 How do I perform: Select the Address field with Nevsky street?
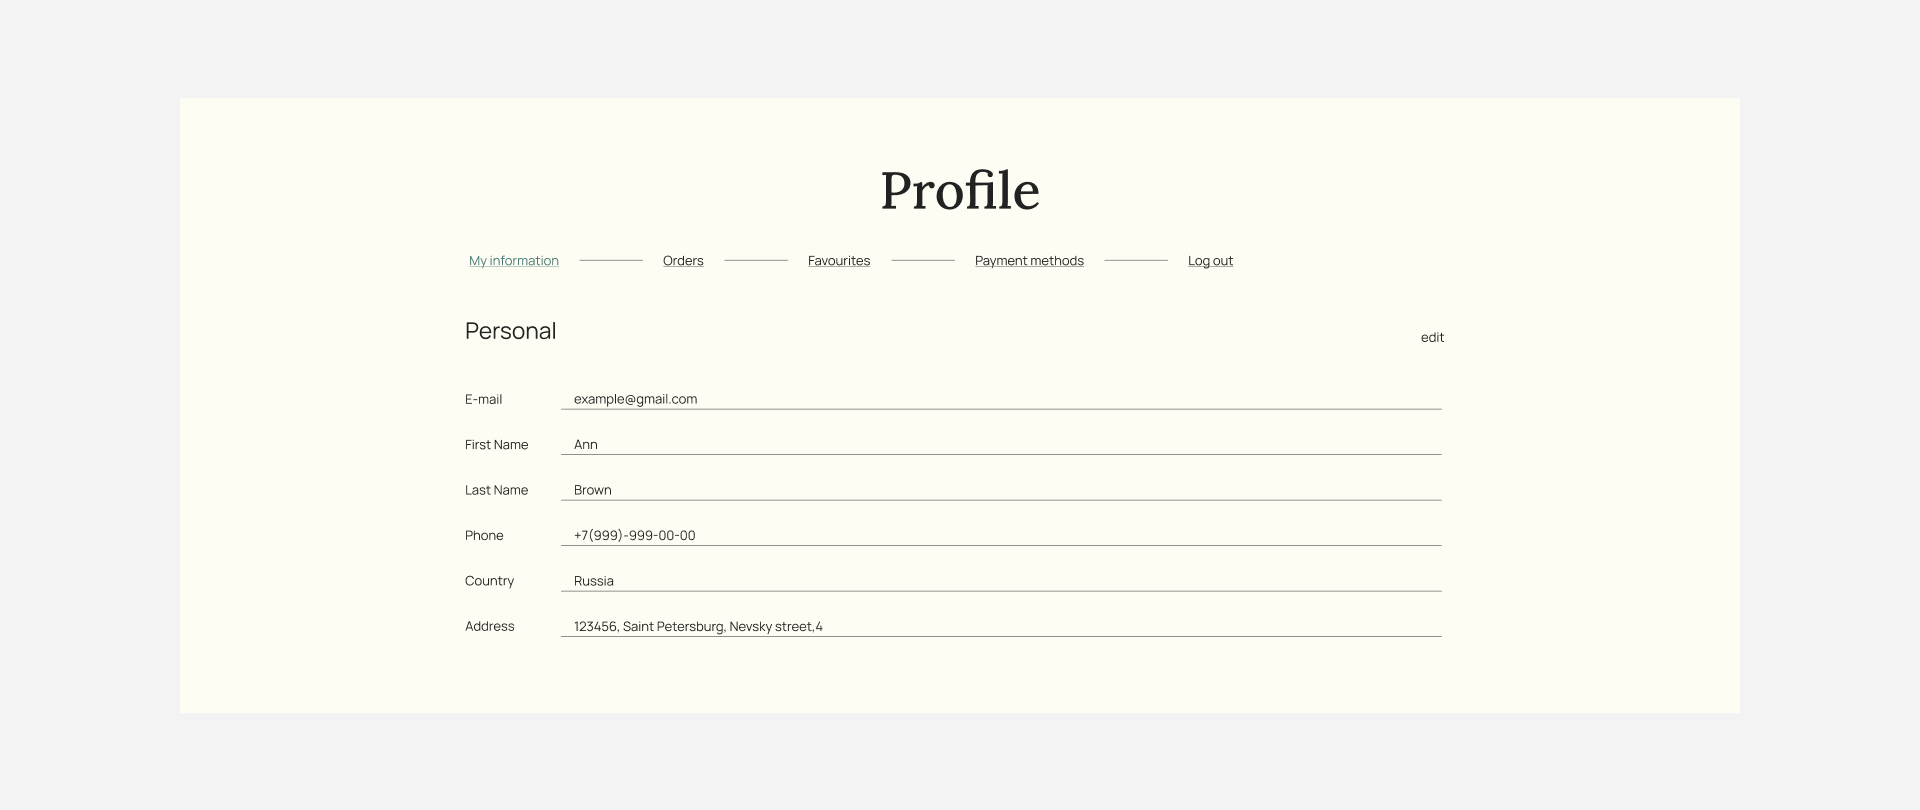coord(1000,627)
